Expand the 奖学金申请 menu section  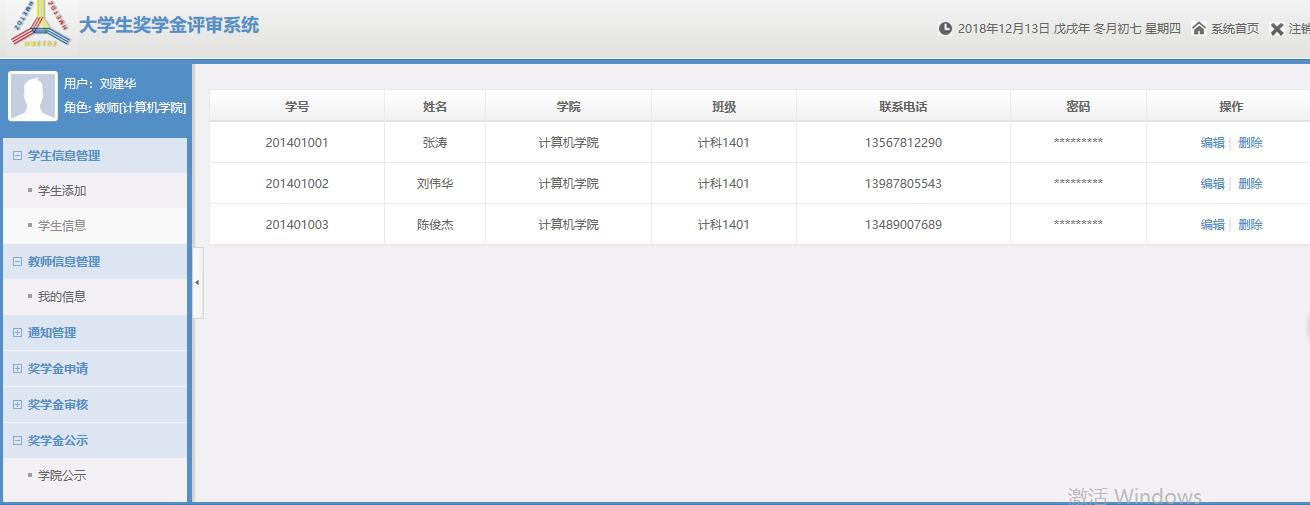(x=95, y=368)
